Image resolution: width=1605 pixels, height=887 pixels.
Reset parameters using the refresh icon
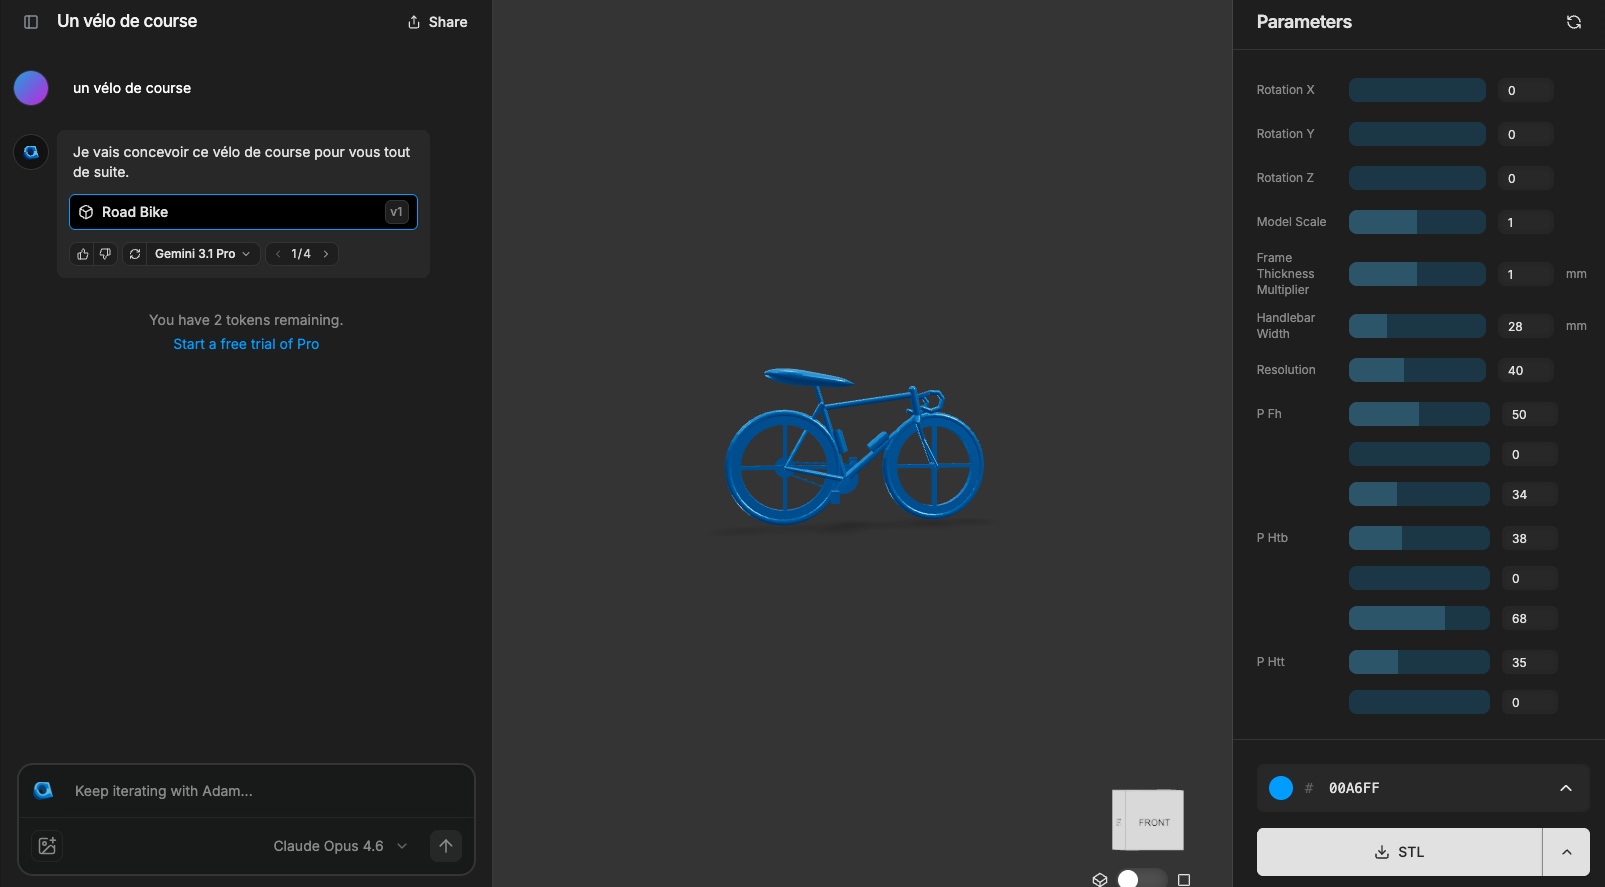pos(1573,22)
